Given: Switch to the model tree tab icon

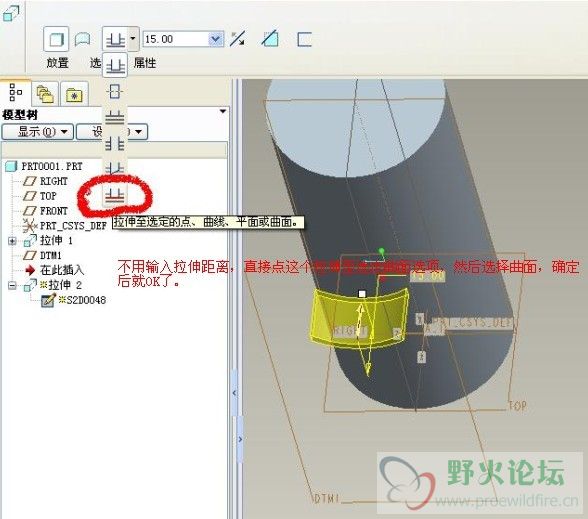Looking at the screenshot, I should [x=15, y=92].
